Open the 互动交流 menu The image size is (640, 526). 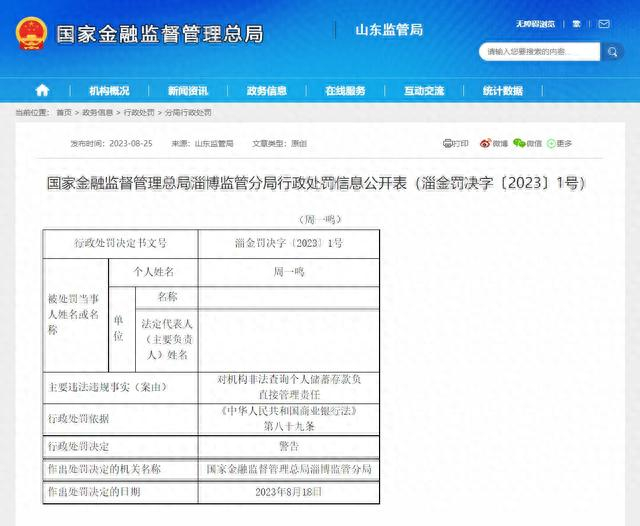pos(424,91)
